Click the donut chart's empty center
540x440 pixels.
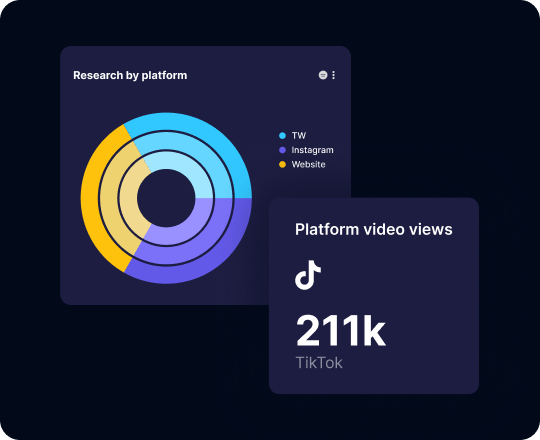click(x=166, y=198)
